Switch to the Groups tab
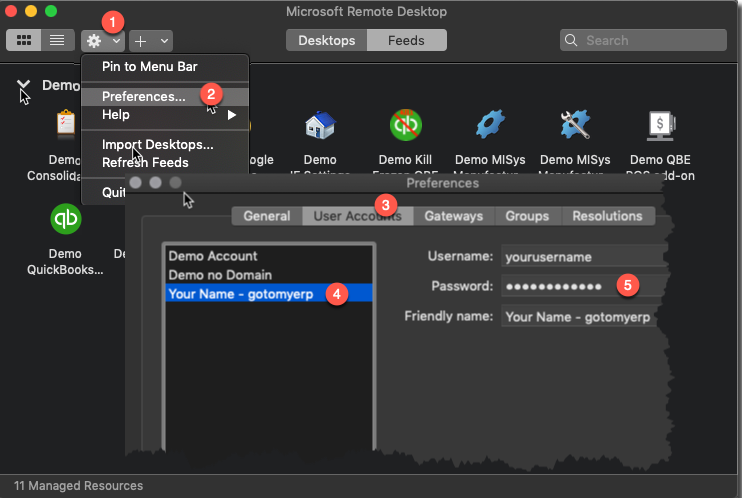Screen dimensions: 742x498 coord(527,216)
